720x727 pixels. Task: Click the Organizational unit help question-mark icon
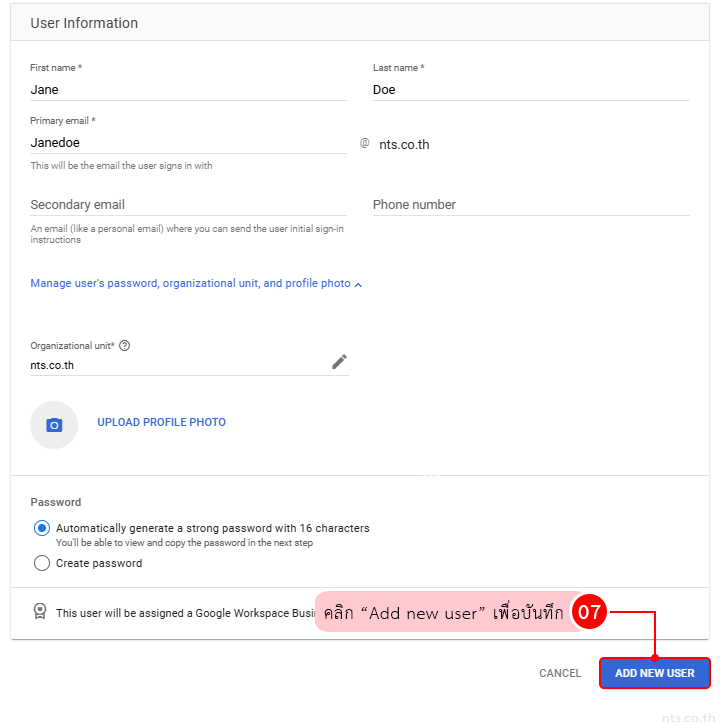(125, 346)
